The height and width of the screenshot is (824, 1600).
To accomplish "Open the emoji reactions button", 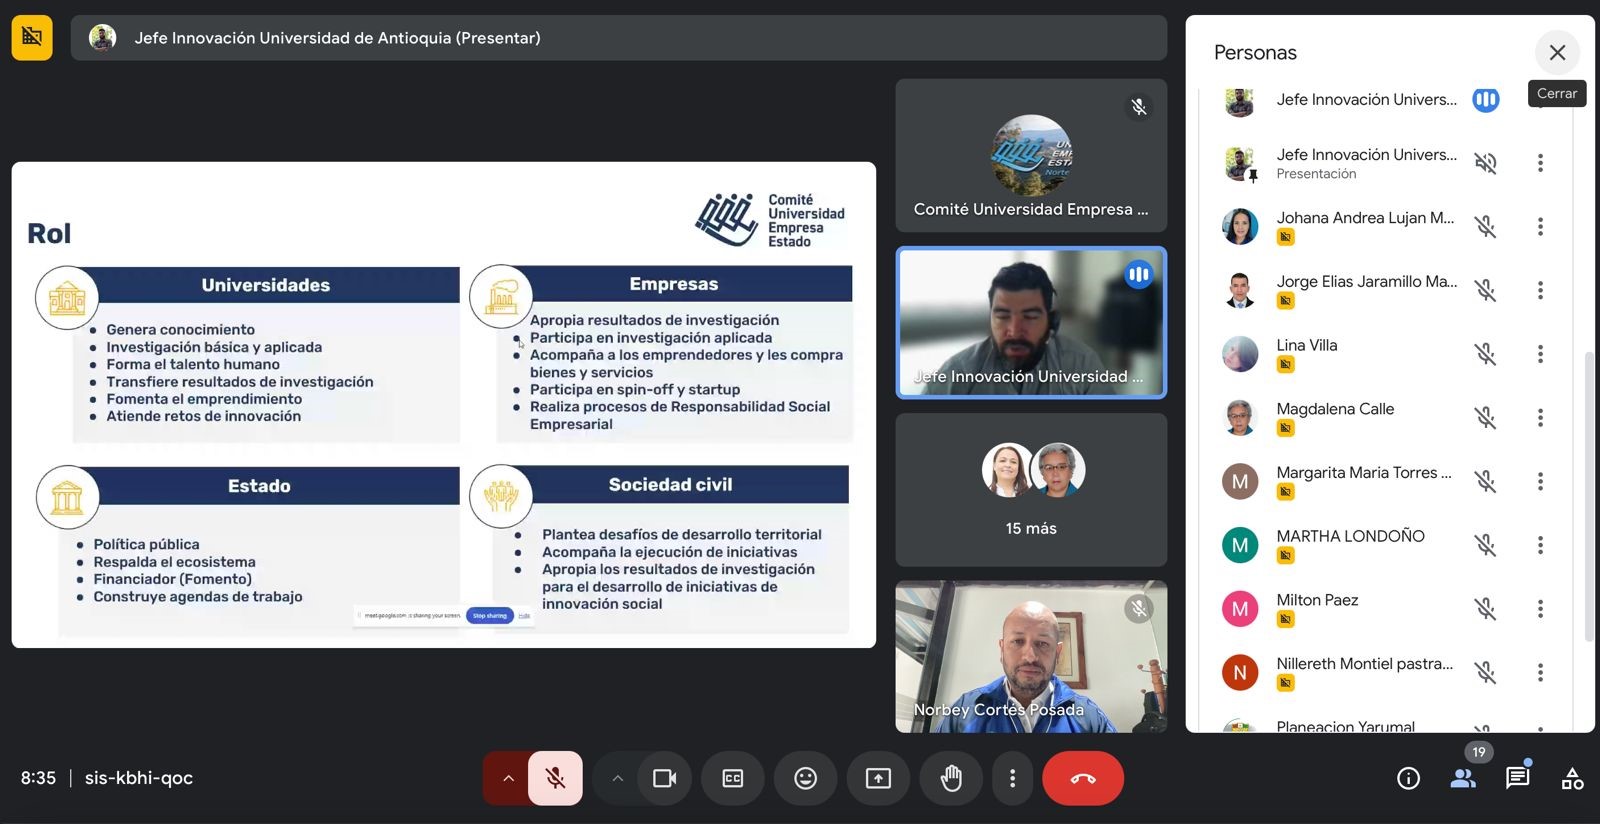I will (x=805, y=778).
